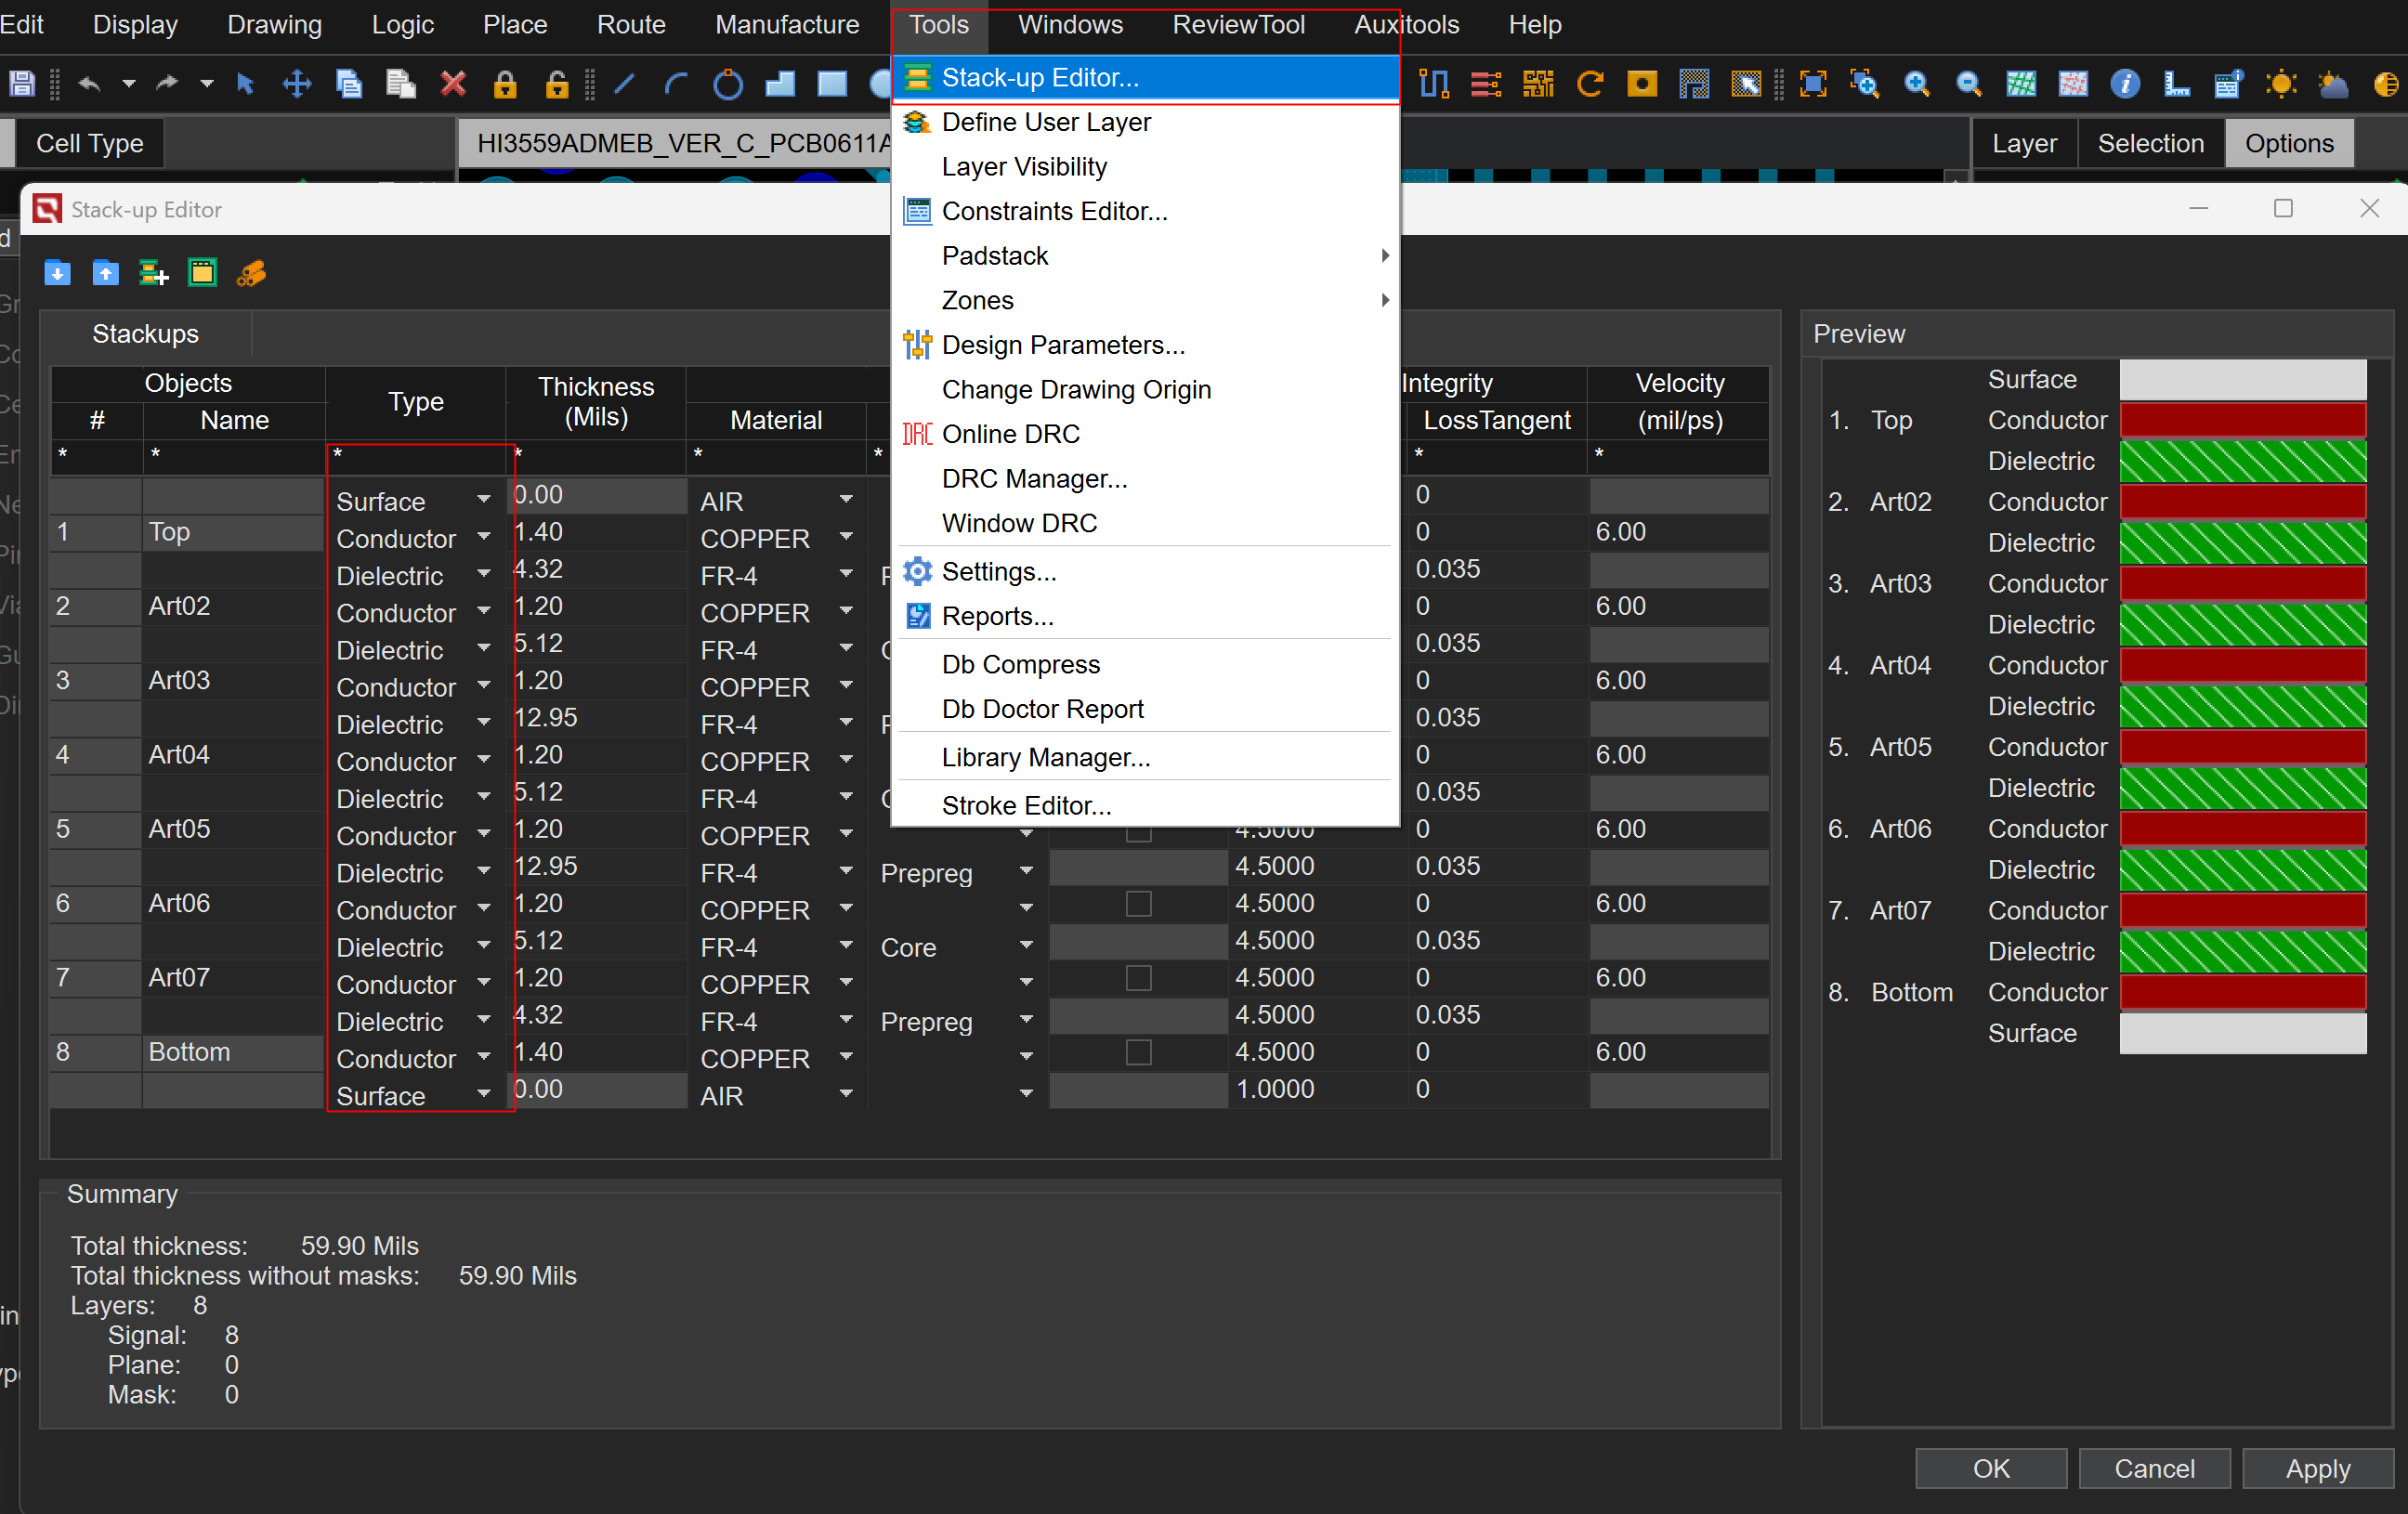Click the measure ruler icon

(x=2176, y=84)
